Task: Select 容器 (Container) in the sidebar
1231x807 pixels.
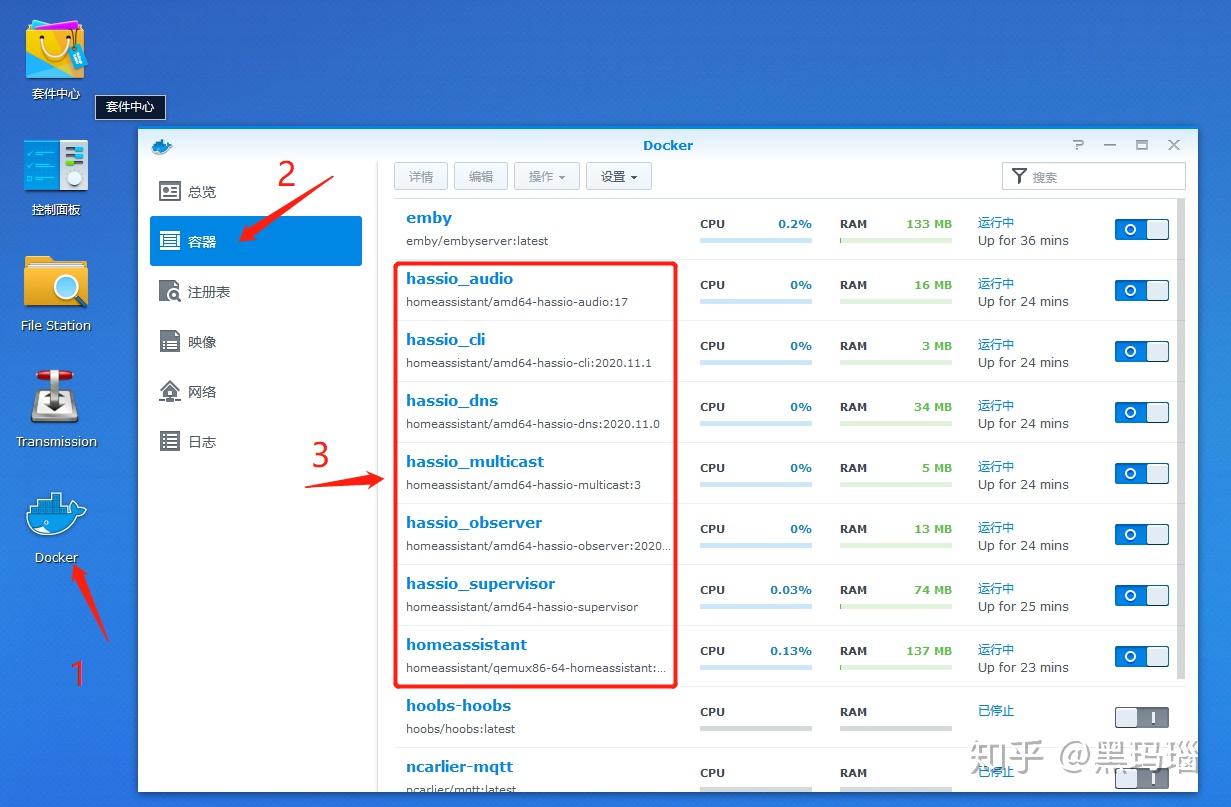Action: coord(207,240)
